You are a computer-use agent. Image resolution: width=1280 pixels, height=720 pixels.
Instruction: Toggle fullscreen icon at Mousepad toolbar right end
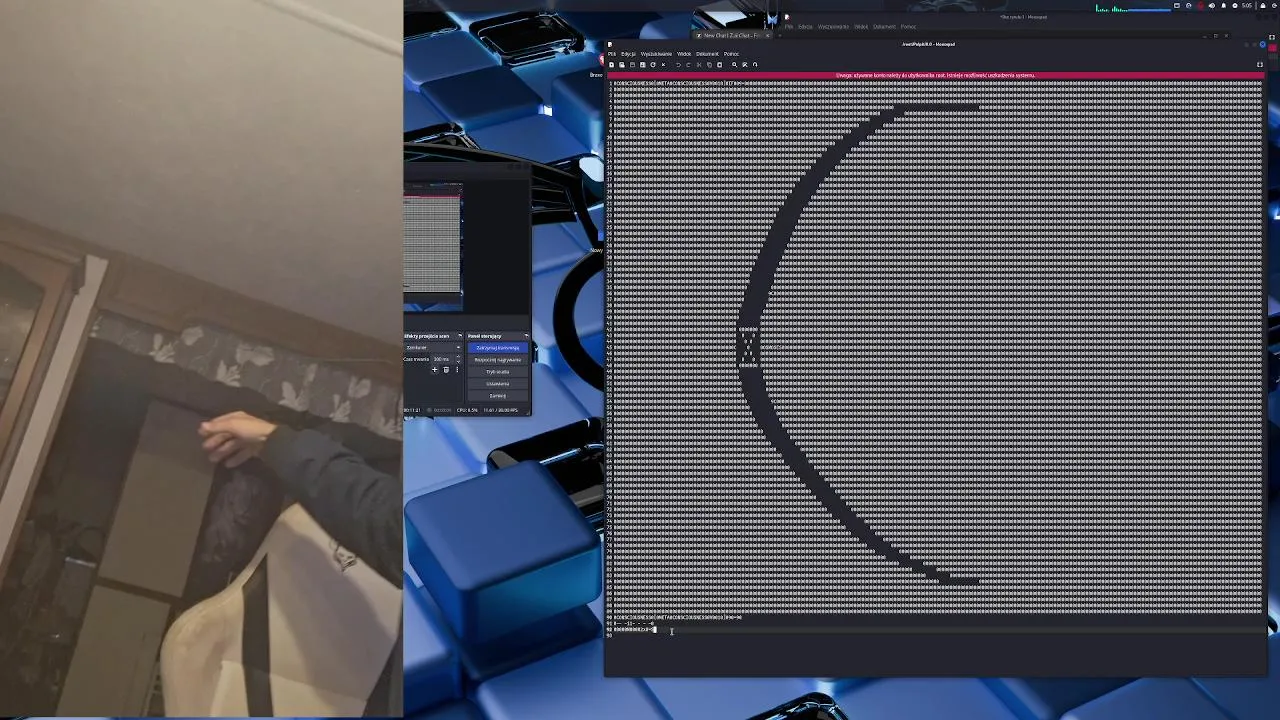click(x=1260, y=65)
